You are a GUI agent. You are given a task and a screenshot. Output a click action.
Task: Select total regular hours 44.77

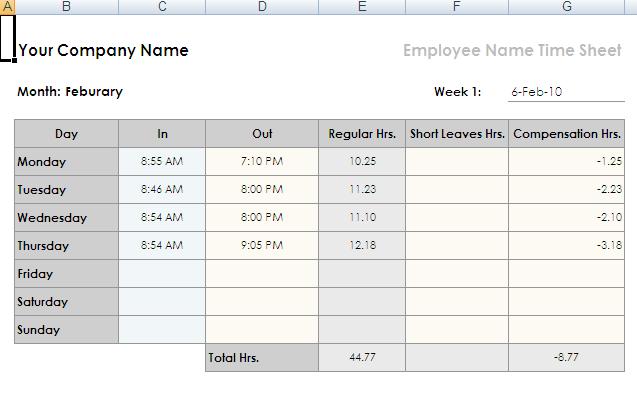tap(362, 358)
